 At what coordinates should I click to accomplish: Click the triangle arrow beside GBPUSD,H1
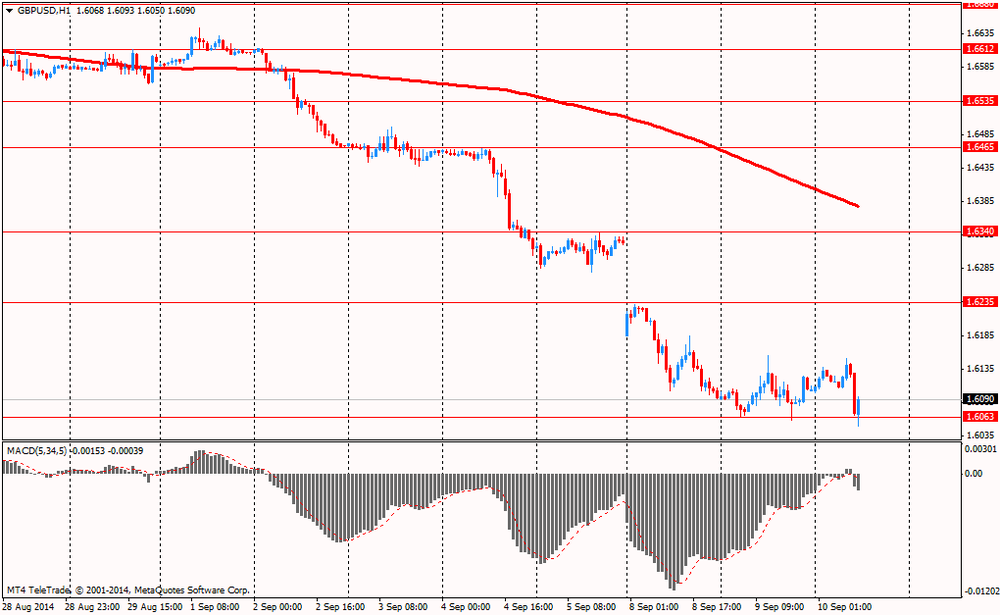coord(9,11)
